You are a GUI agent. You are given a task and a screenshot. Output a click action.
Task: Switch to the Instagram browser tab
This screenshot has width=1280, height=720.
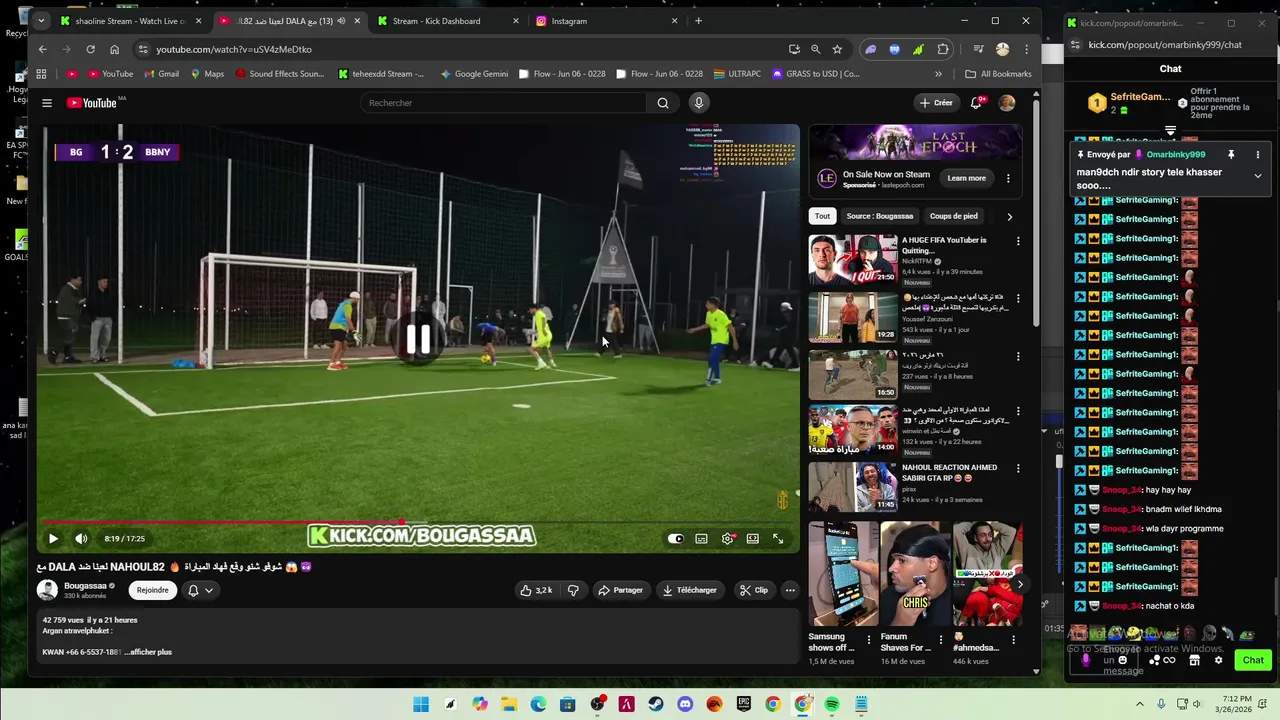(x=607, y=21)
